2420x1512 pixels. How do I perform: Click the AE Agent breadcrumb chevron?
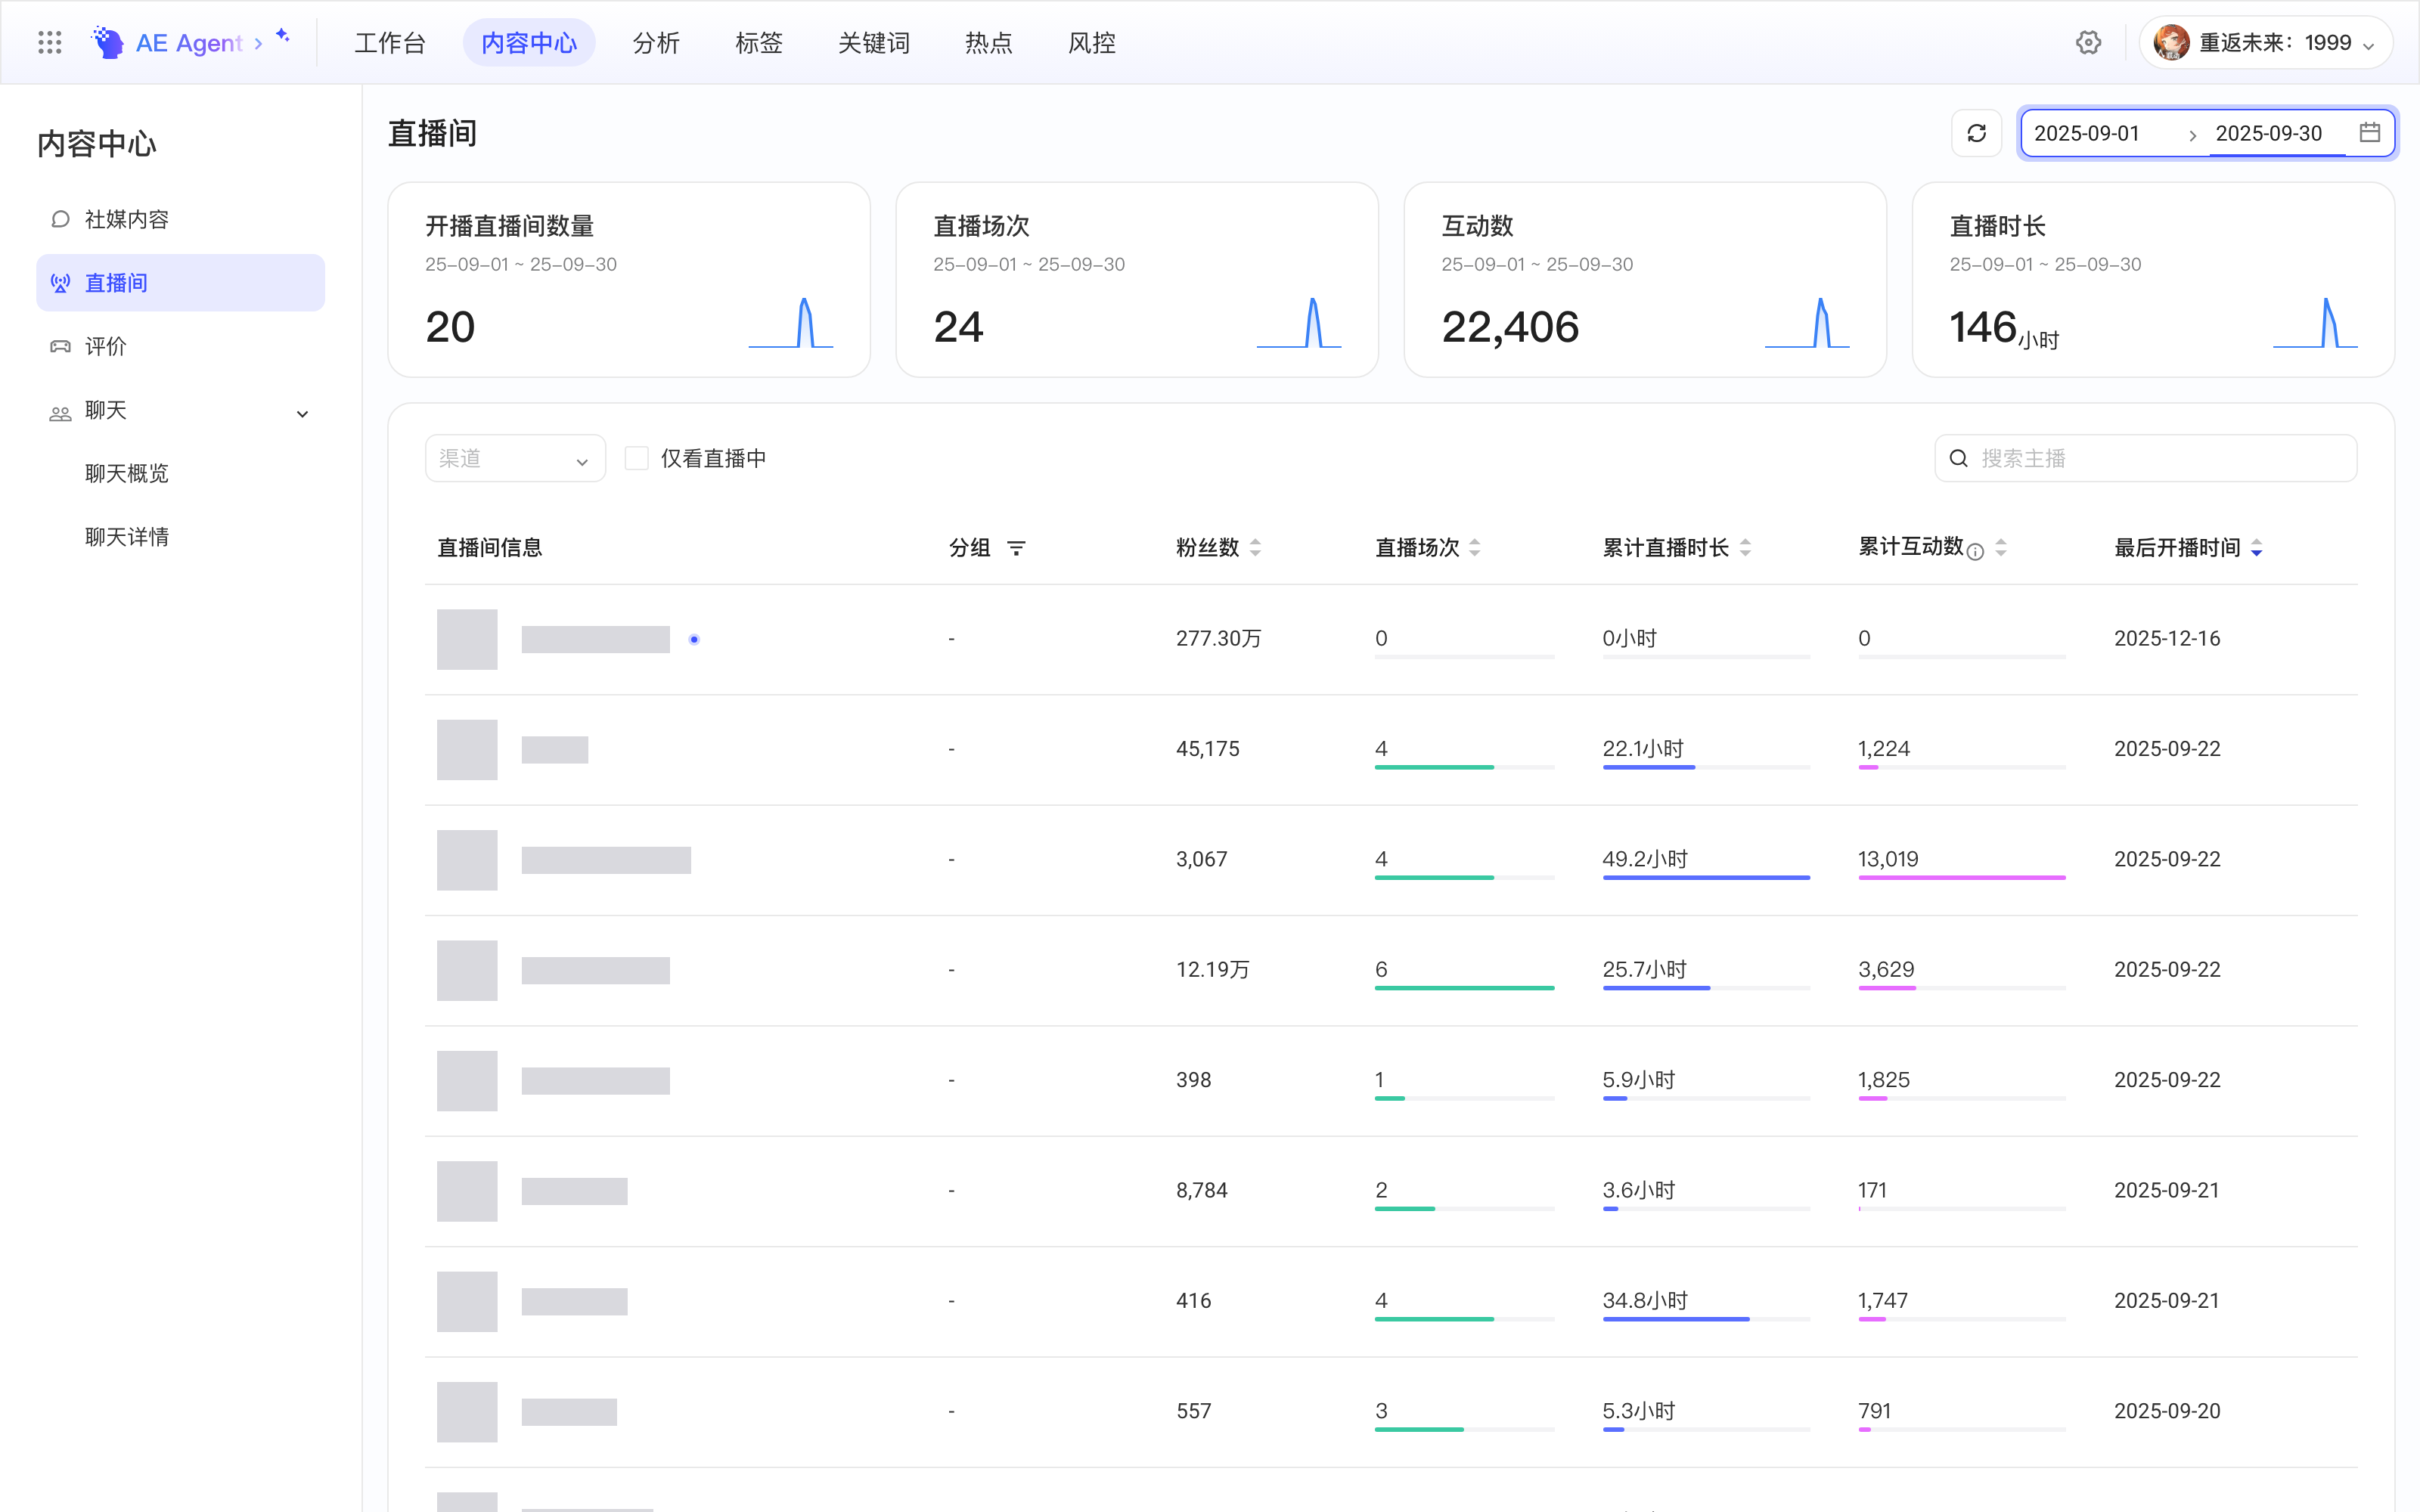[x=258, y=43]
